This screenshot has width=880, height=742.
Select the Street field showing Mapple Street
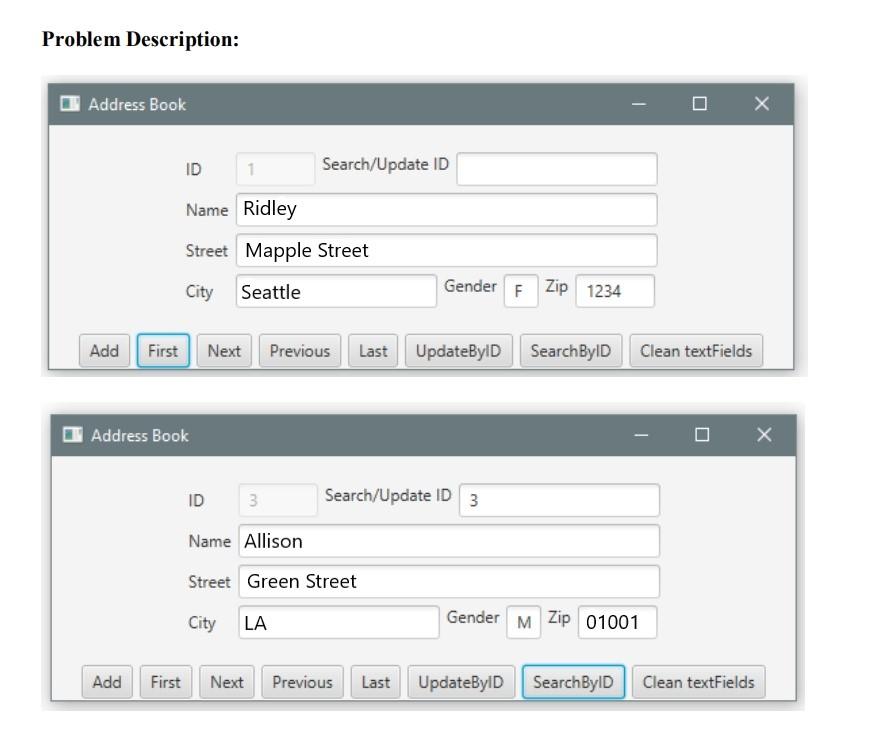click(447, 250)
